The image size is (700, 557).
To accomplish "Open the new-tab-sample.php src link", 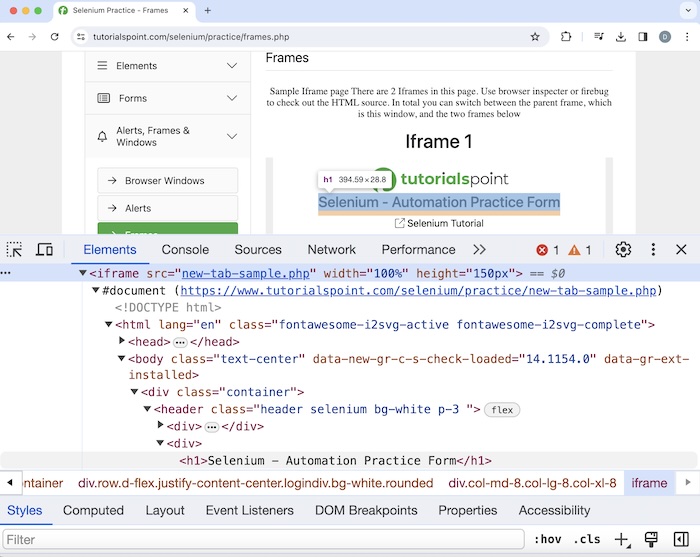I will click(x=246, y=273).
